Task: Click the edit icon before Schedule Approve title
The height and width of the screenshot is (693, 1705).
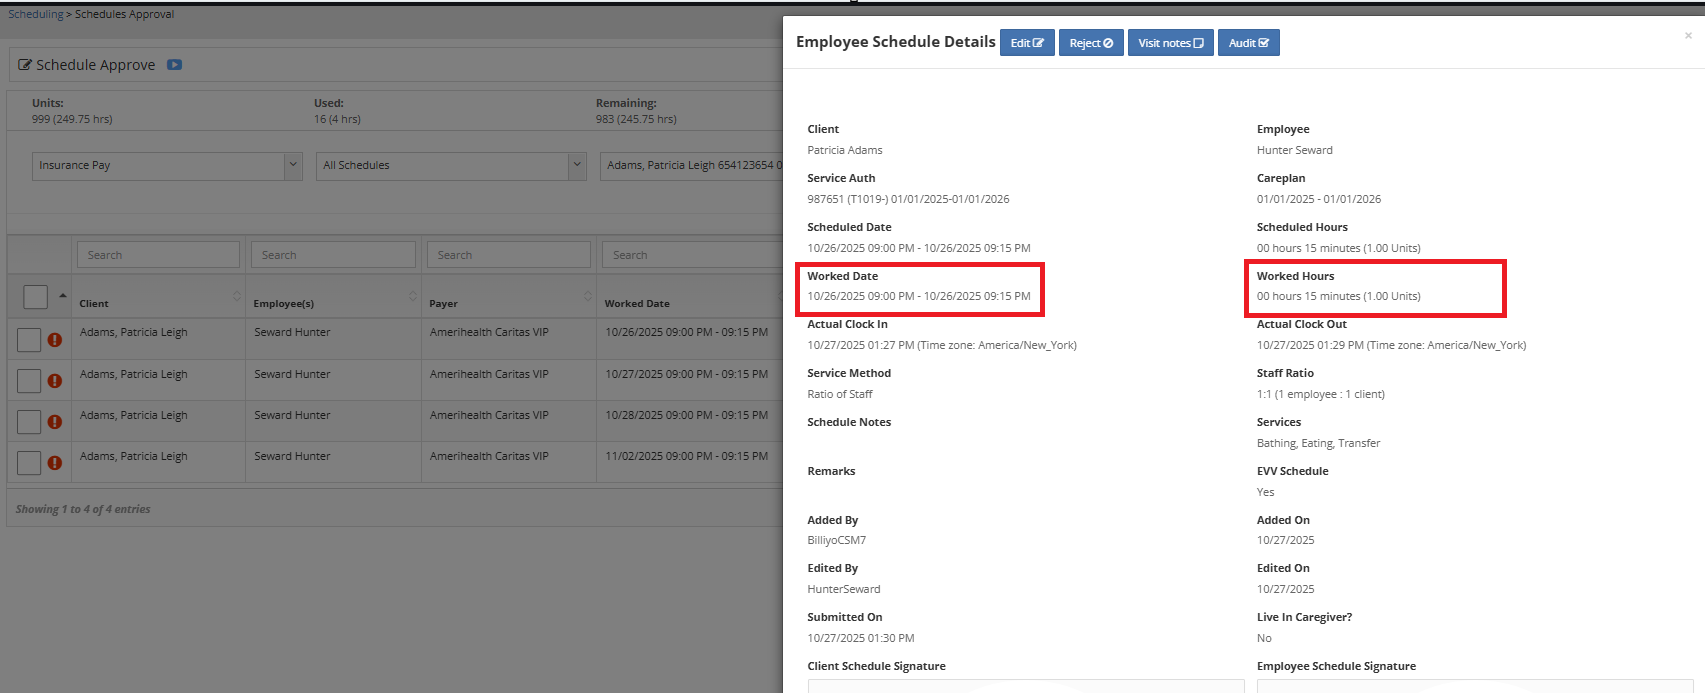Action: pyautogui.click(x=25, y=65)
